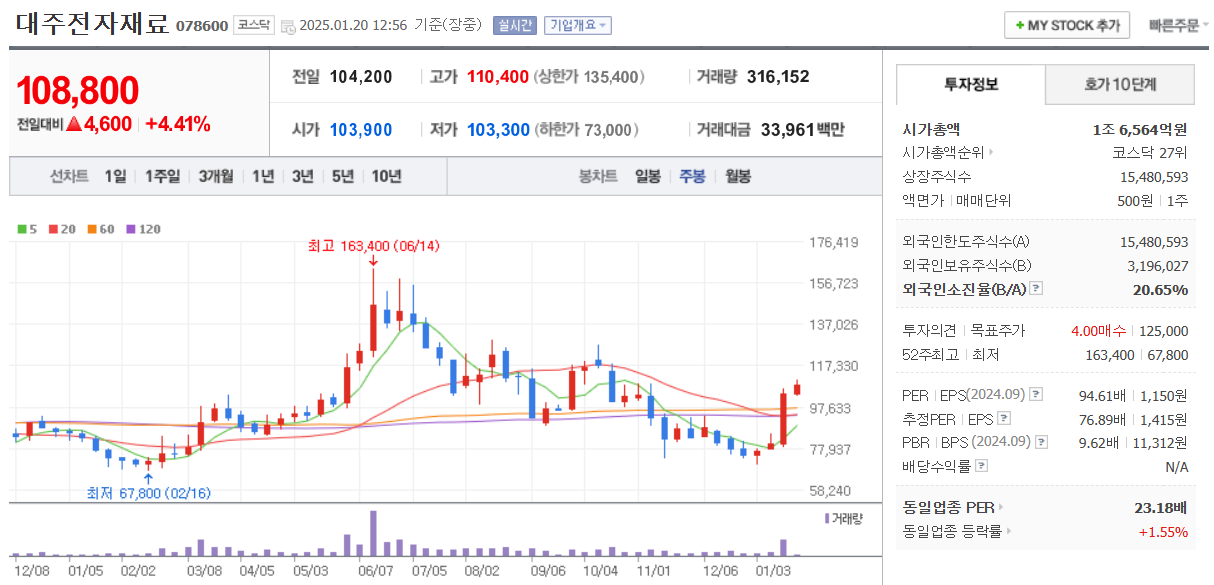Viewport: 1214px width, 585px height.
Task: Click the red 20-day moving average swatch
Action: tap(52, 228)
